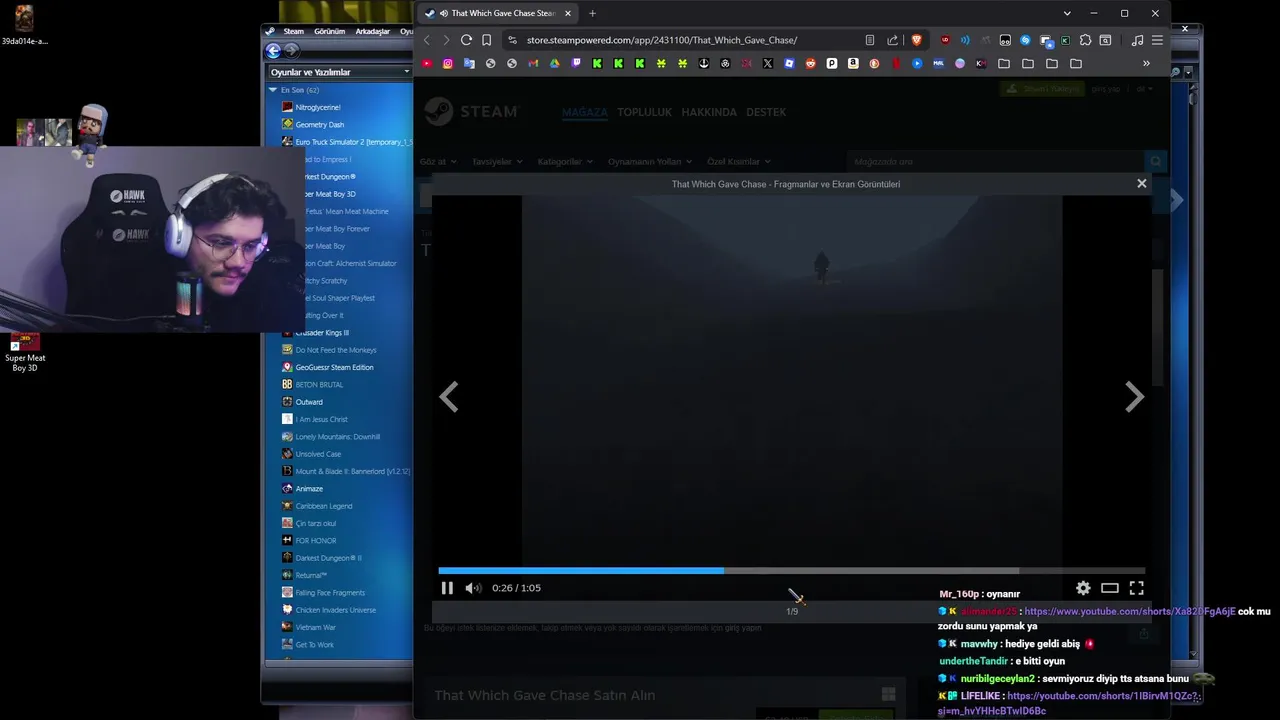
Task: Select the That Which Gave Chase tab
Action: (x=497, y=13)
